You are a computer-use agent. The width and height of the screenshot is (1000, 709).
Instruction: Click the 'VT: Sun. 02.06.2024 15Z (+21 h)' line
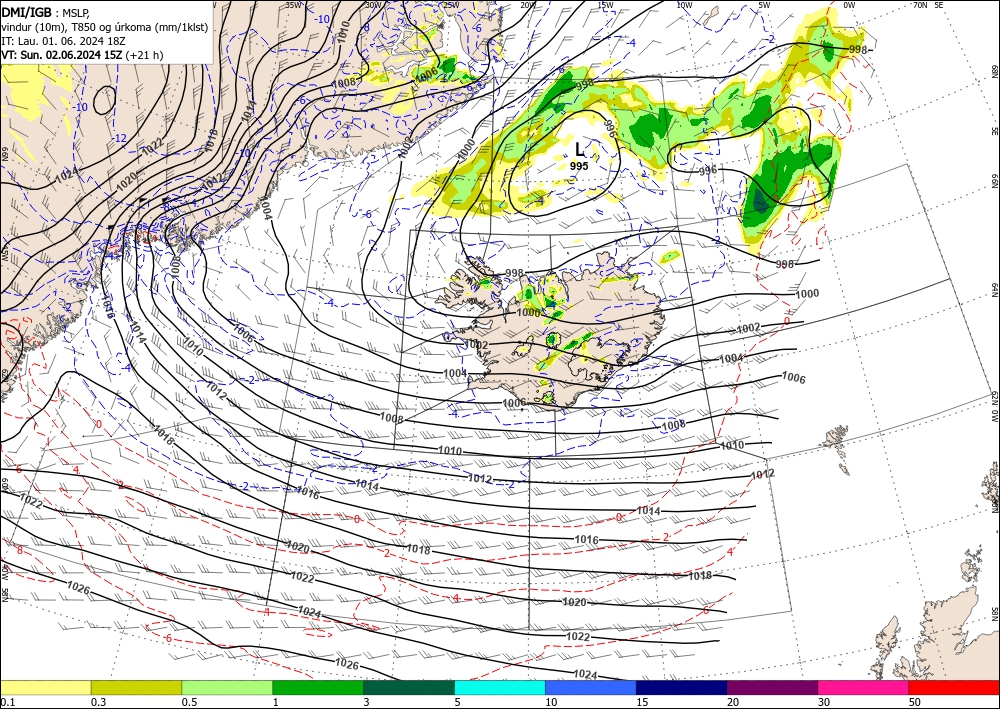(82, 55)
